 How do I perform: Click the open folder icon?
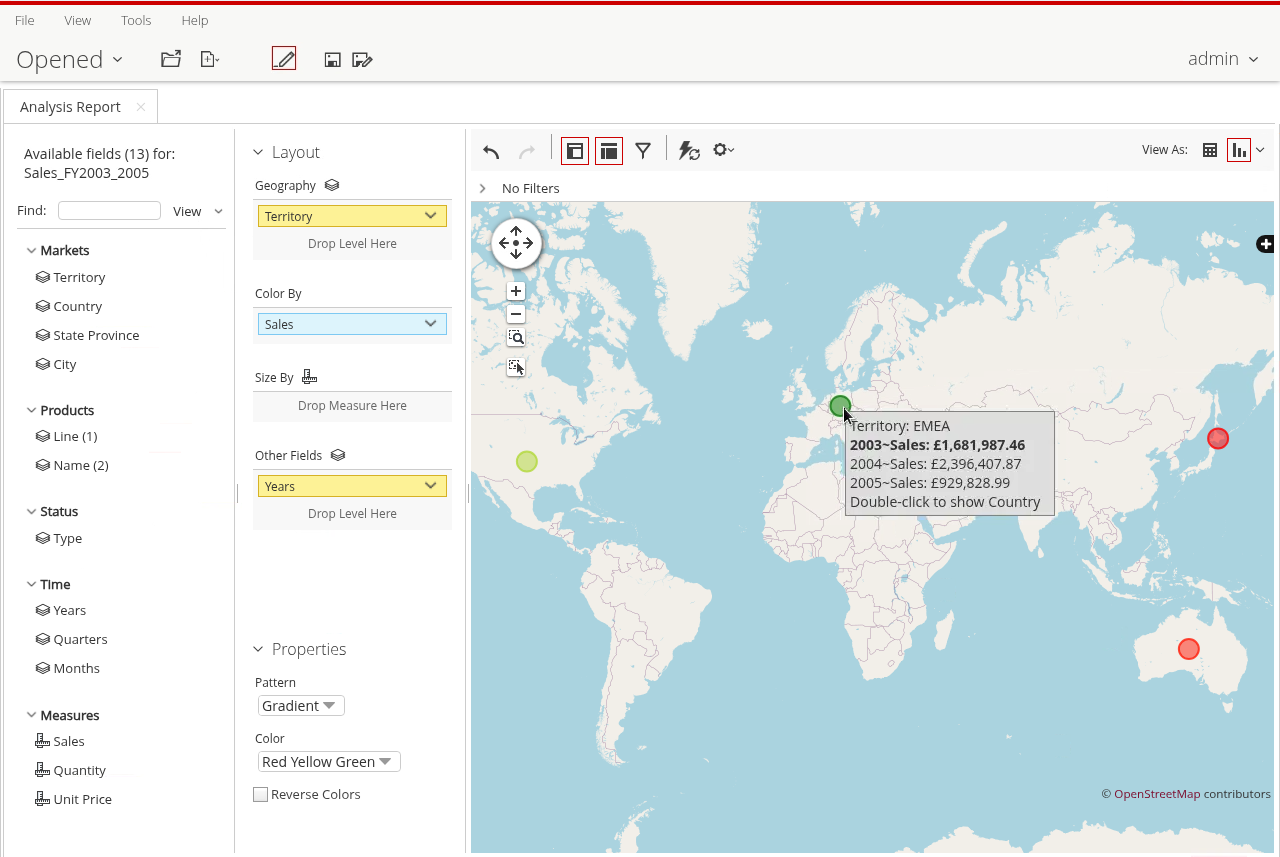(171, 59)
